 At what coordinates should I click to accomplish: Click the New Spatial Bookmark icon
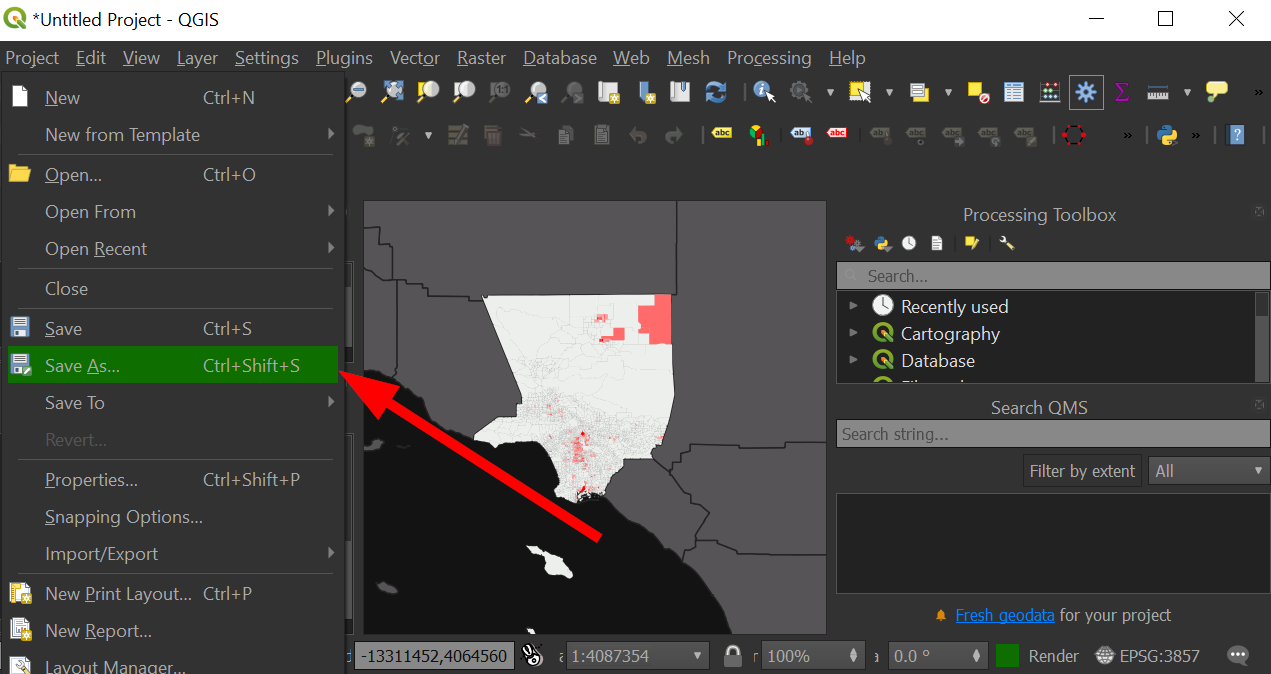point(645,92)
